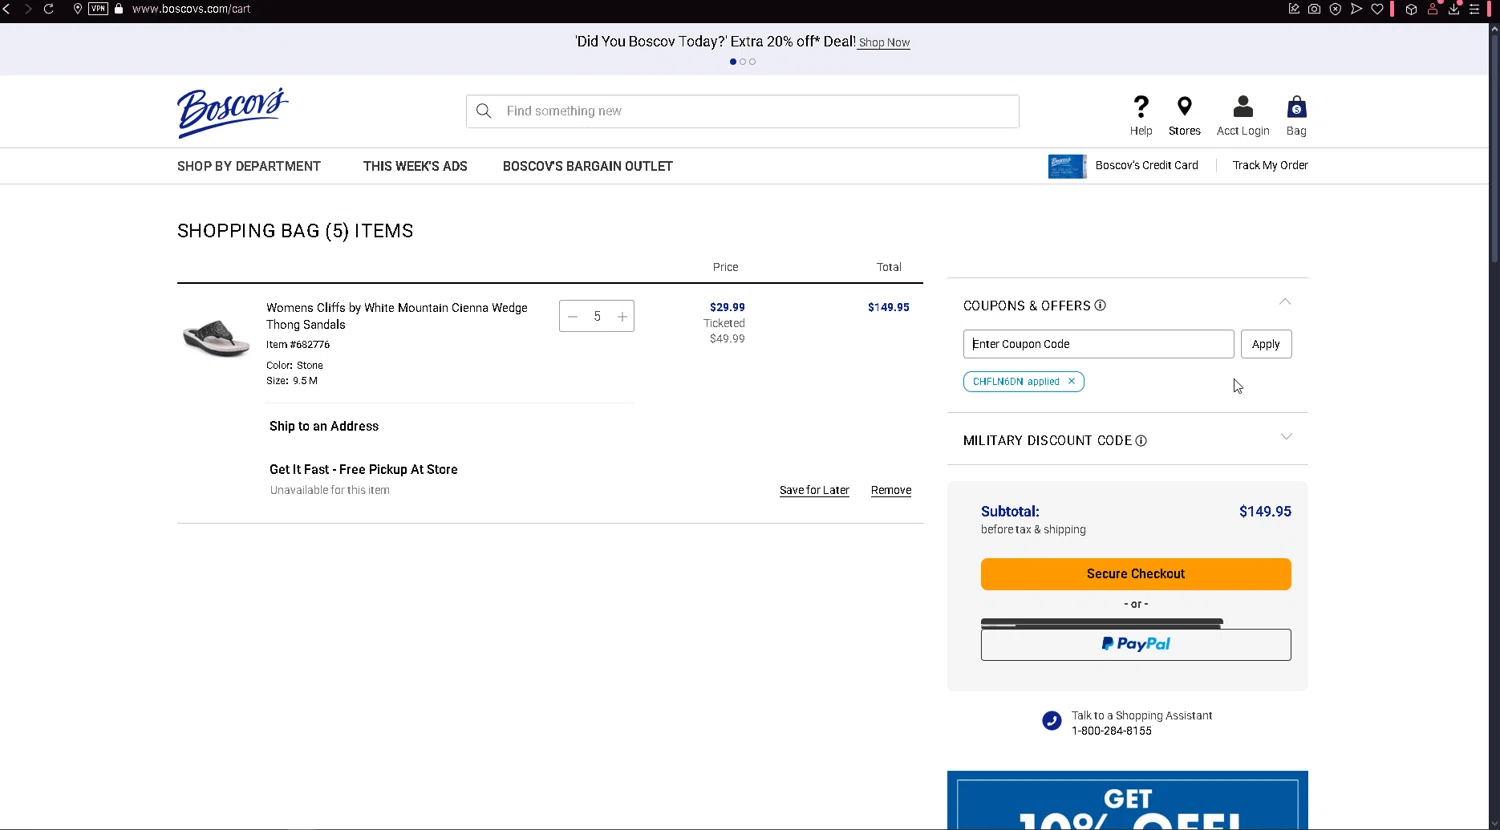The image size is (1500, 830).
Task: Click Shop Now in promo banner
Action: pyautogui.click(x=884, y=43)
